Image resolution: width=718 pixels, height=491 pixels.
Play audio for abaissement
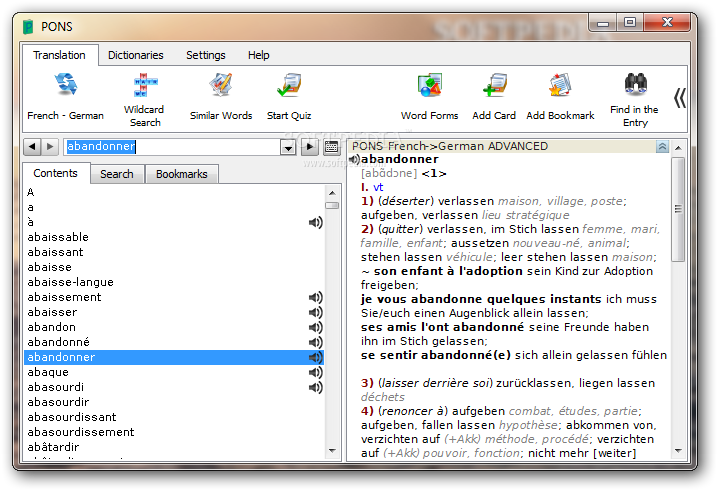(315, 297)
